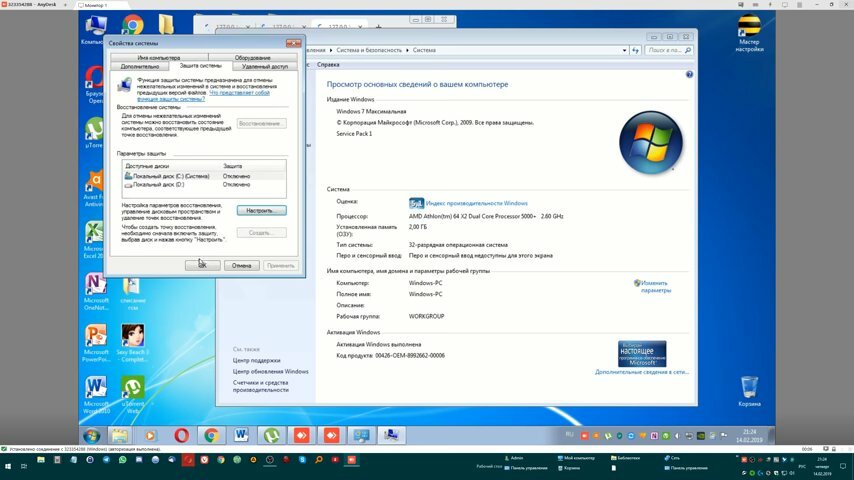The width and height of the screenshot is (854, 480).
Task: Confirm with OK button
Action: pos(203,265)
